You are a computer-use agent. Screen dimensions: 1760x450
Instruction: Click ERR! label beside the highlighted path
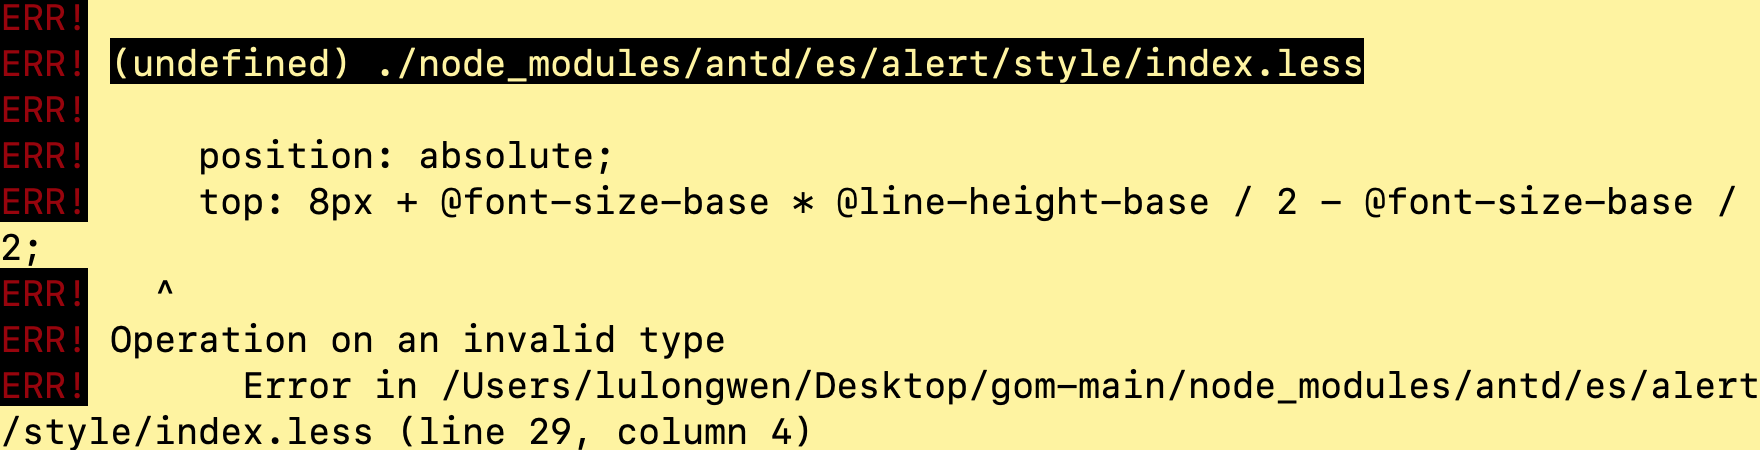43,64
